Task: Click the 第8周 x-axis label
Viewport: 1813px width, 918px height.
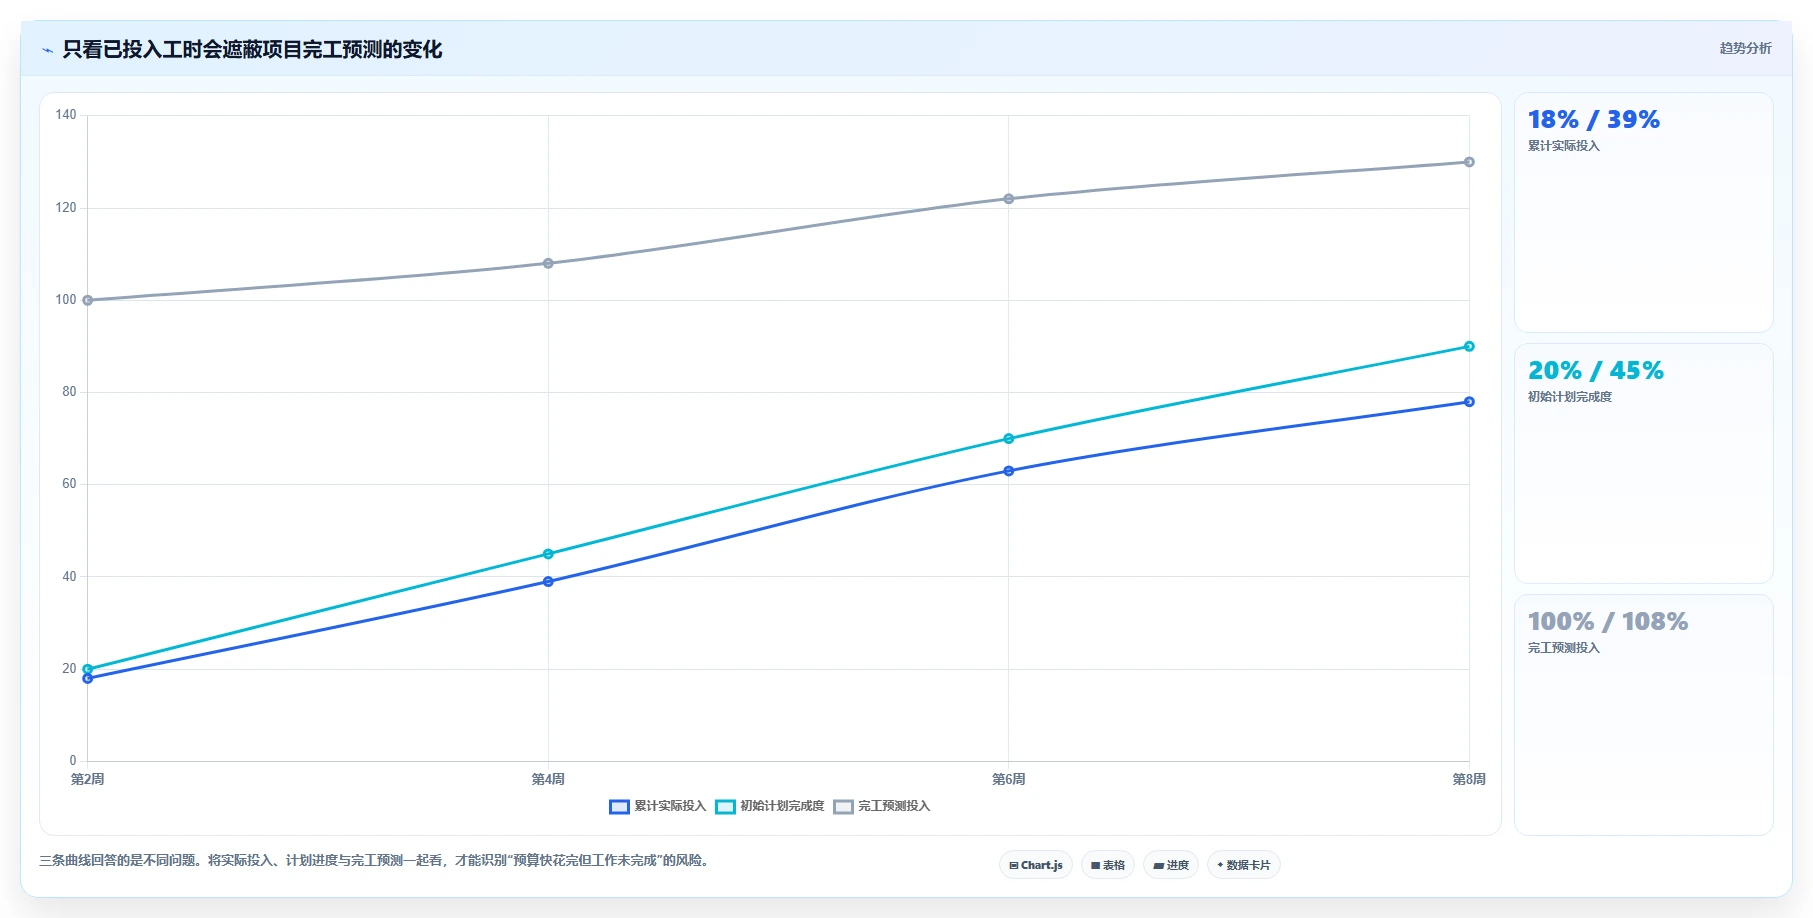Action: tap(1469, 779)
